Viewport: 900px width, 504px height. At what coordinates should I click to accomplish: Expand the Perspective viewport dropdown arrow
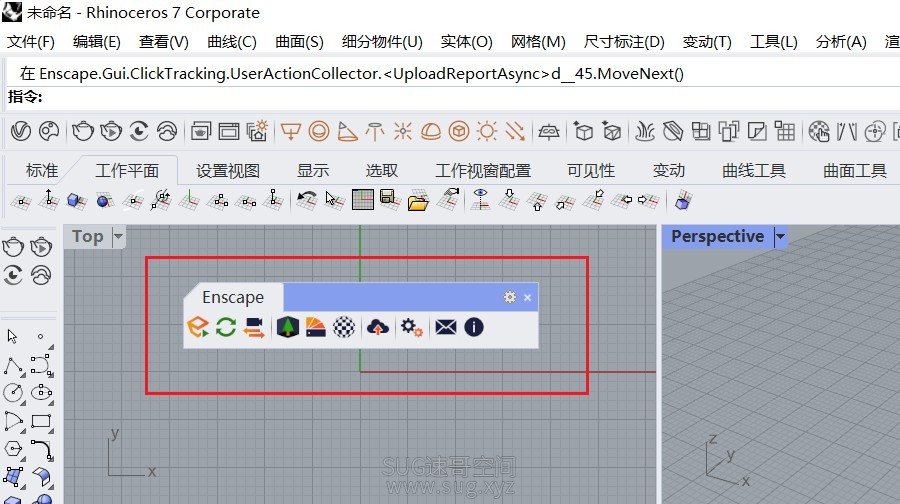click(x=780, y=236)
